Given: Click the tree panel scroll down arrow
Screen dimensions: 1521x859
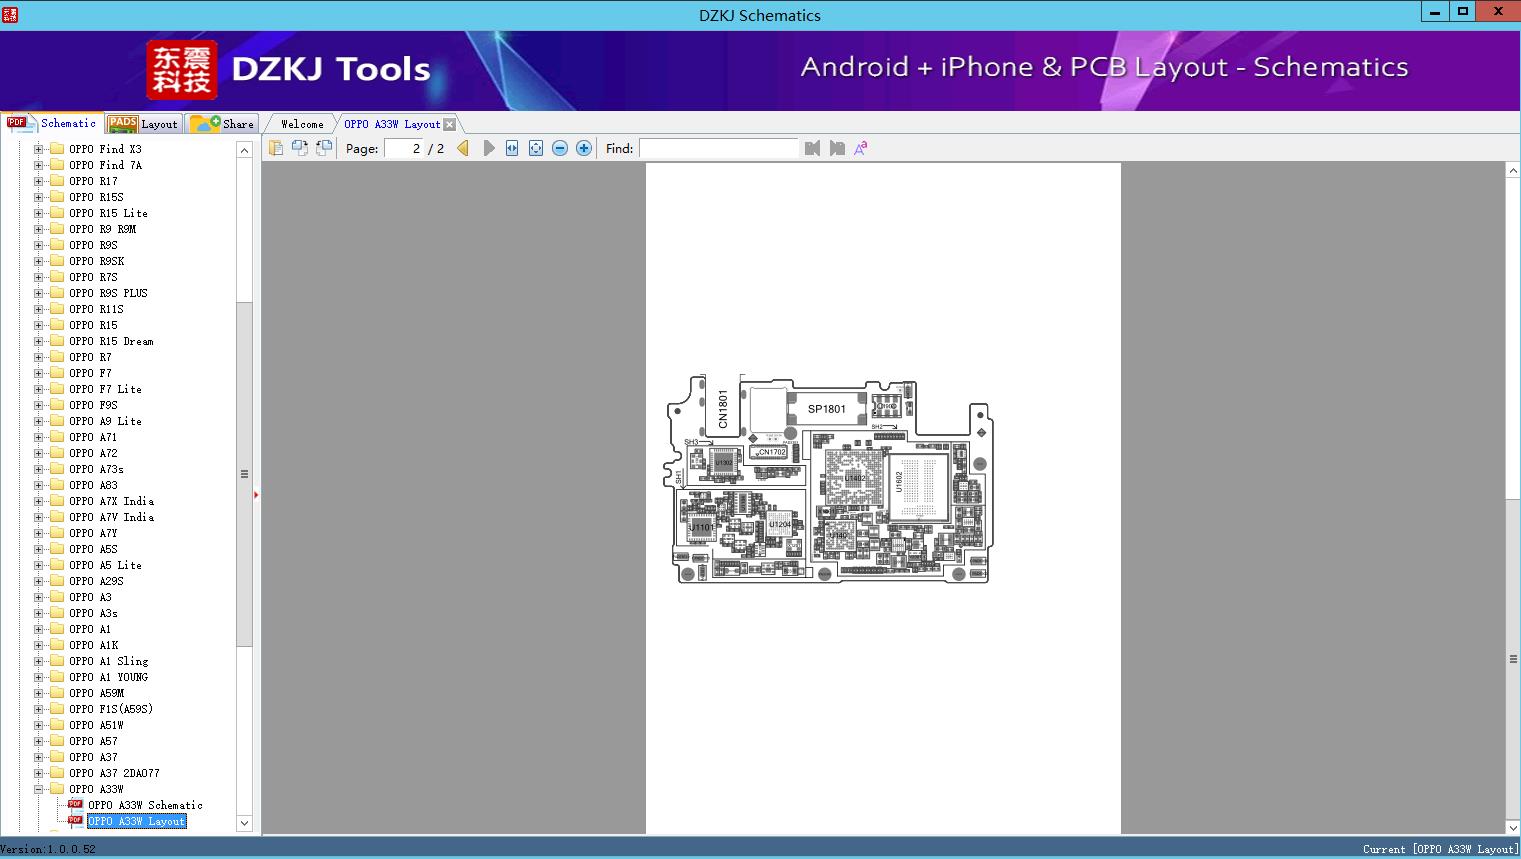Looking at the screenshot, I should click(244, 823).
